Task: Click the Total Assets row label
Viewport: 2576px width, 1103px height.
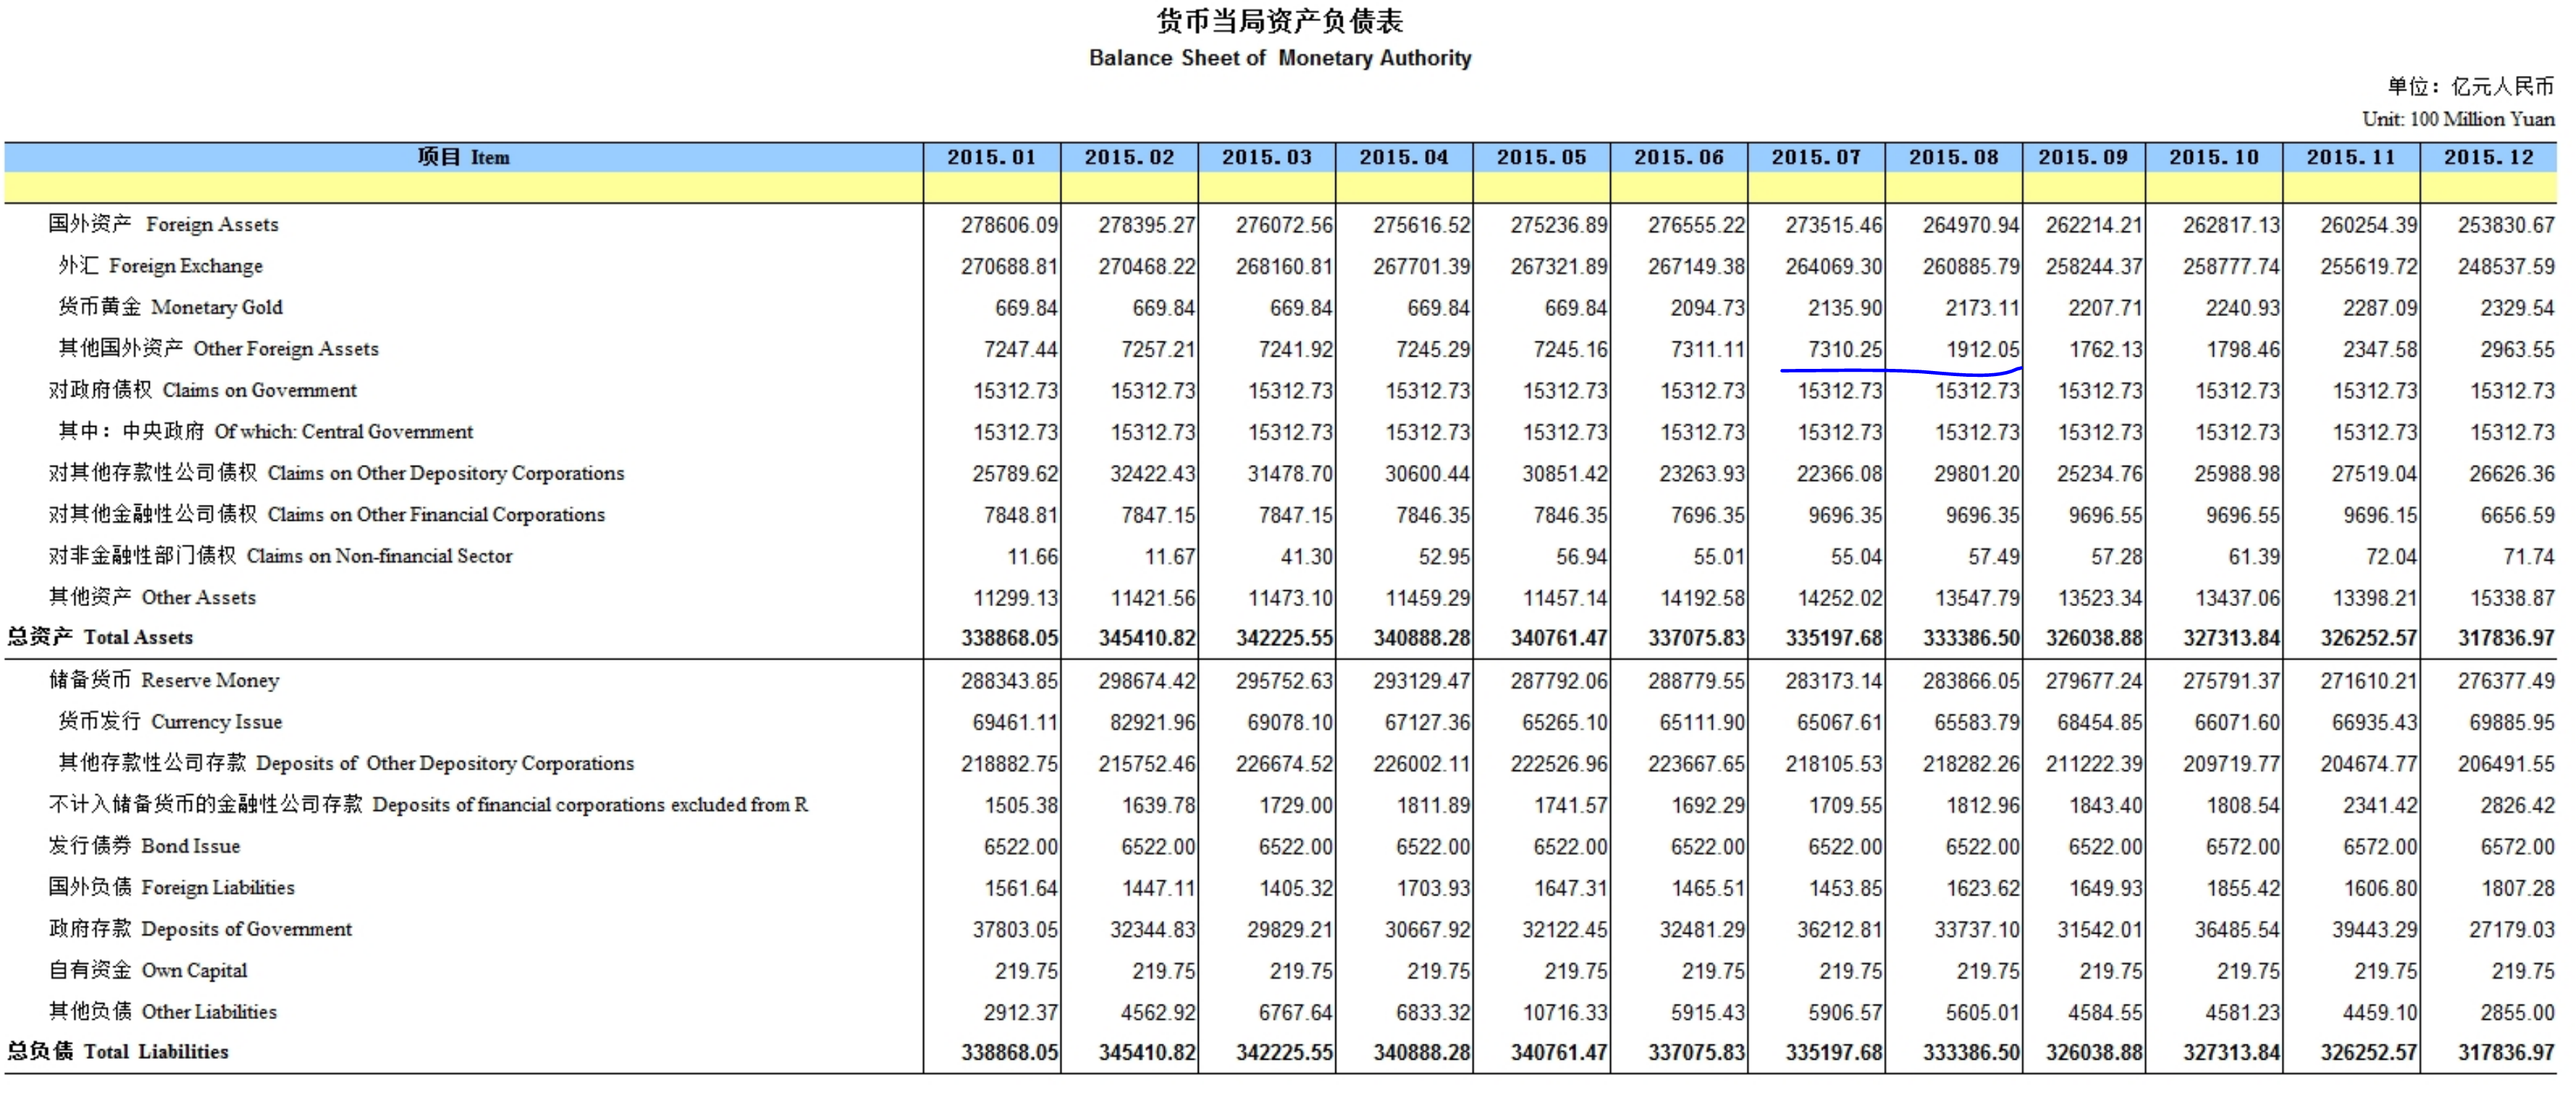Action: [x=101, y=637]
